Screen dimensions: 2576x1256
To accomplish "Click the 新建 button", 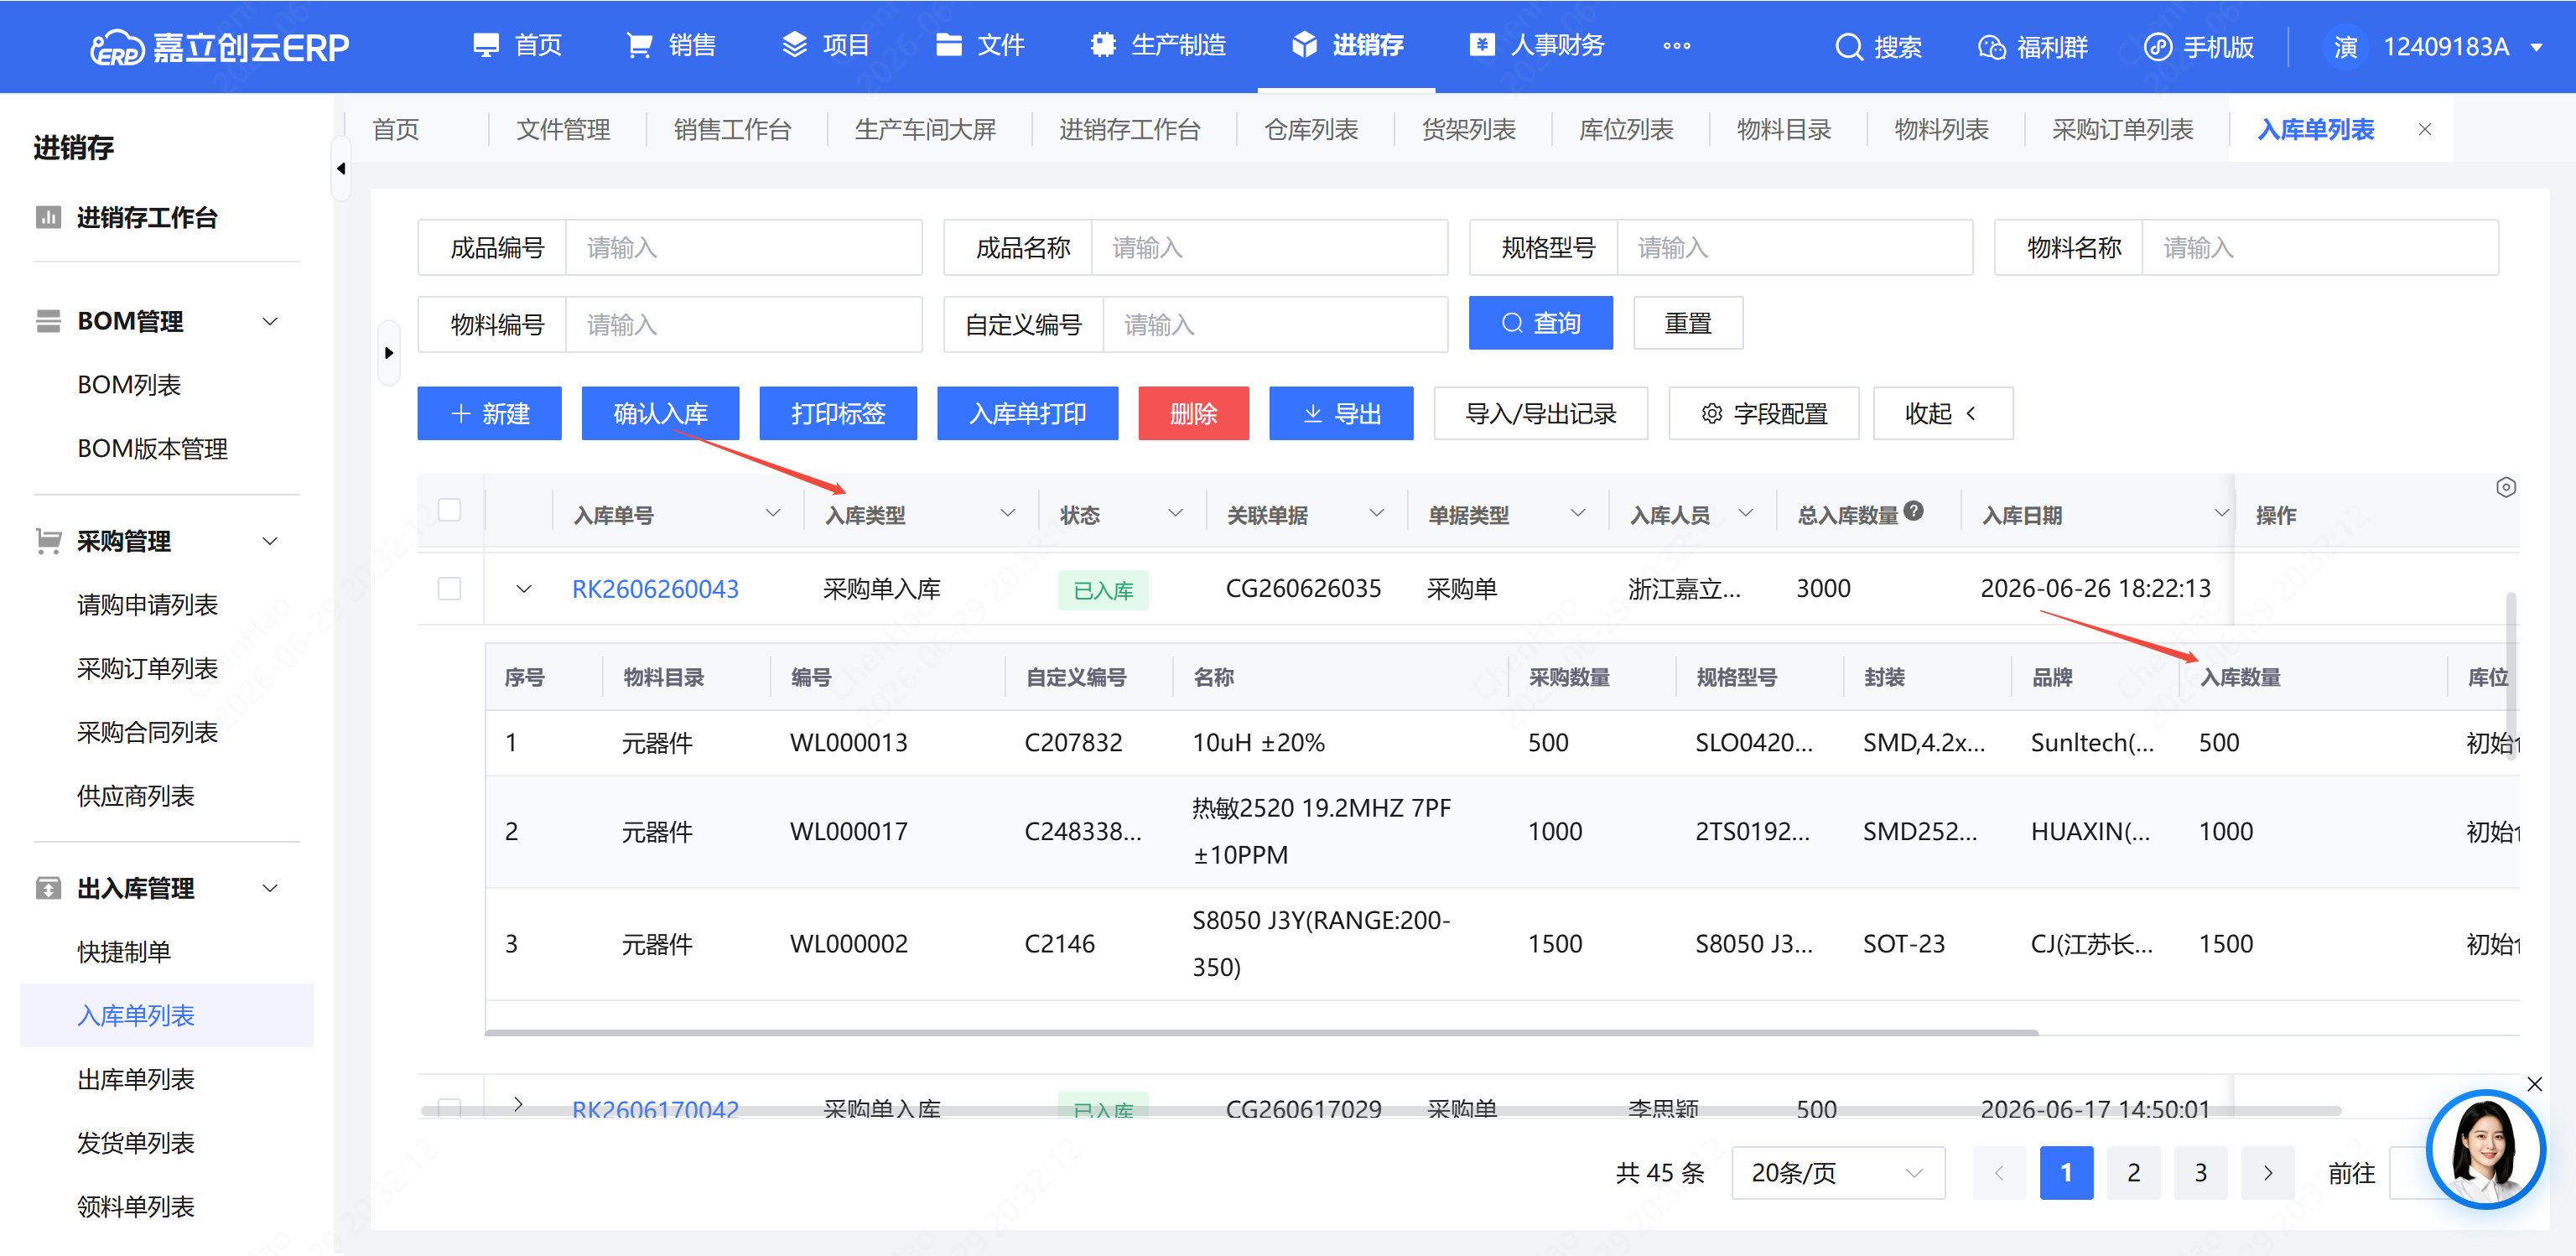I will (489, 413).
